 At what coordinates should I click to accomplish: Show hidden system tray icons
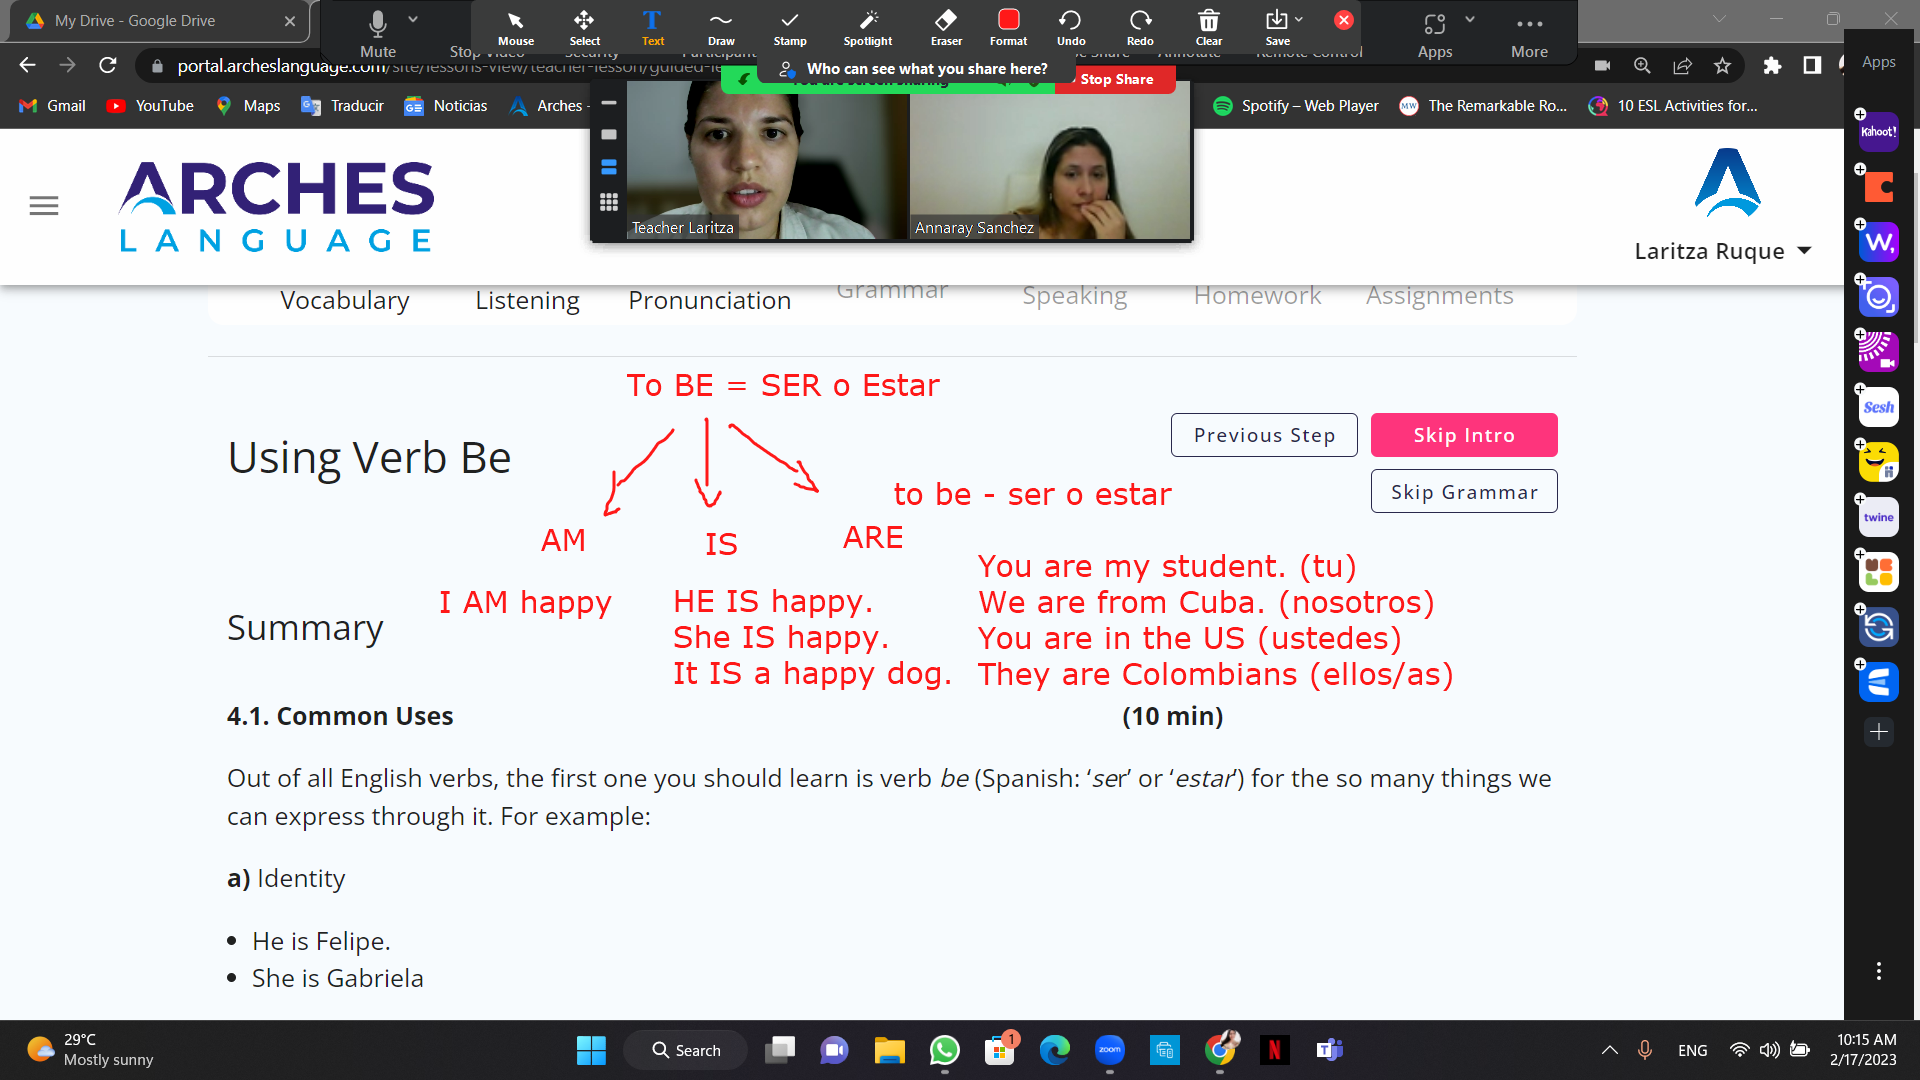click(1609, 1050)
